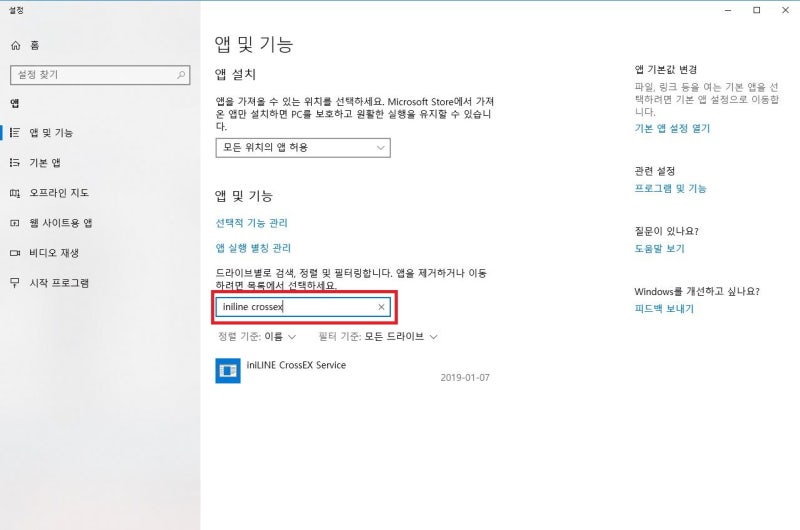The height and width of the screenshot is (530, 800).
Task: Maximize the Settings window
Action: click(x=757, y=10)
